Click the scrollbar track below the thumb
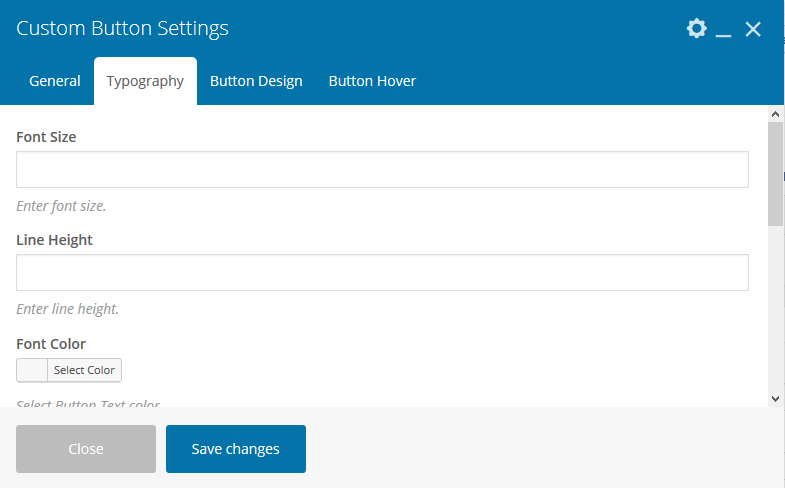Viewport: 785px width, 488px height. (775, 310)
